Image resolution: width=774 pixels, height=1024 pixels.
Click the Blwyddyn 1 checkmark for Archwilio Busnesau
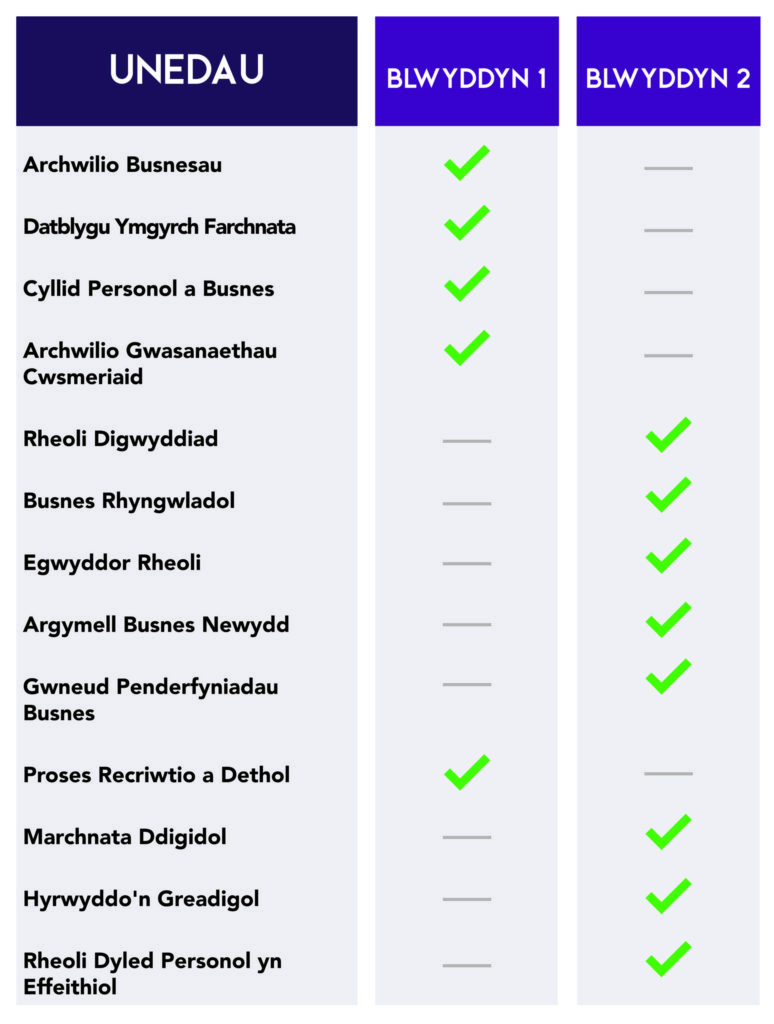[466, 164]
